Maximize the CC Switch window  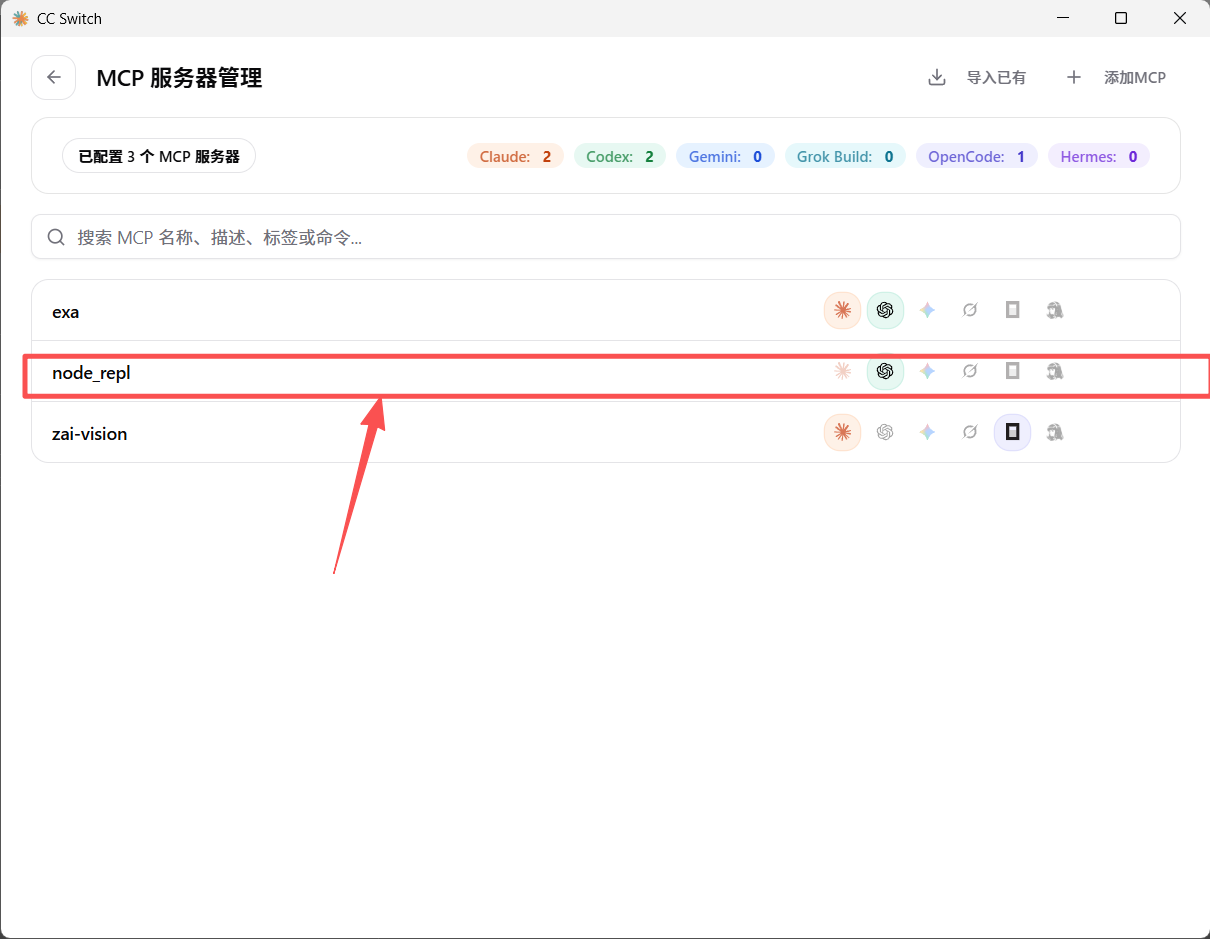[1121, 18]
